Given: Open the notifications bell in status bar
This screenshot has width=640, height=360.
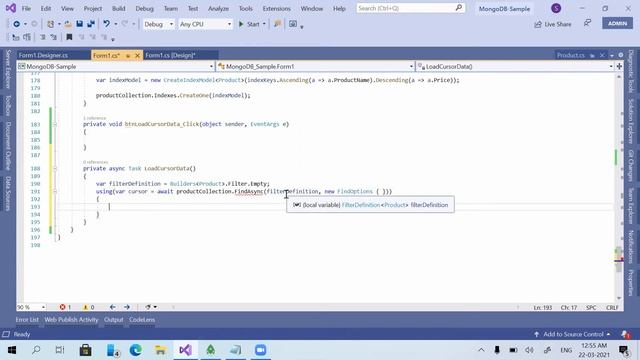Looking at the screenshot, I should click(x=625, y=334).
